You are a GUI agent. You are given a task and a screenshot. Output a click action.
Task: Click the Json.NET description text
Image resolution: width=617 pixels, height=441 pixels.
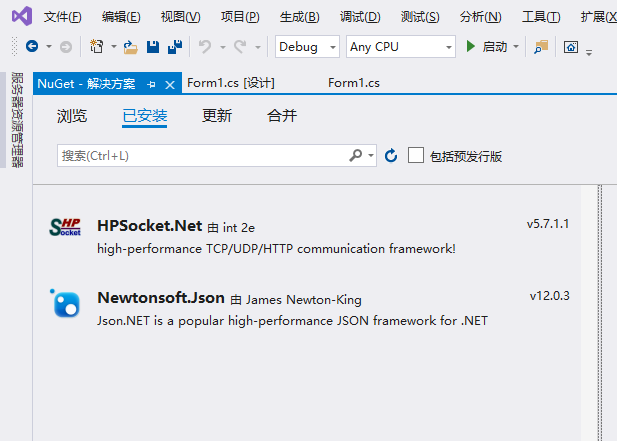click(292, 321)
